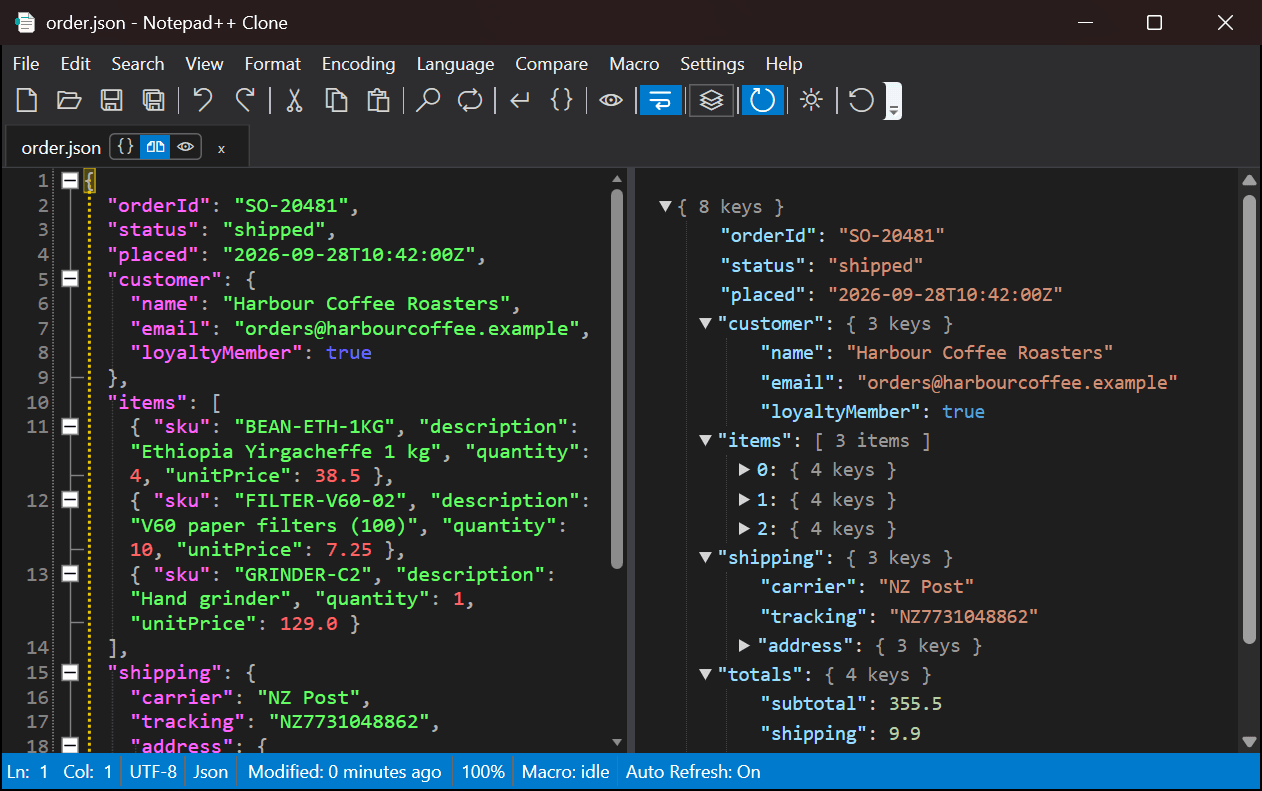Open the Macro menu
1262x791 pixels.
[x=635, y=63]
